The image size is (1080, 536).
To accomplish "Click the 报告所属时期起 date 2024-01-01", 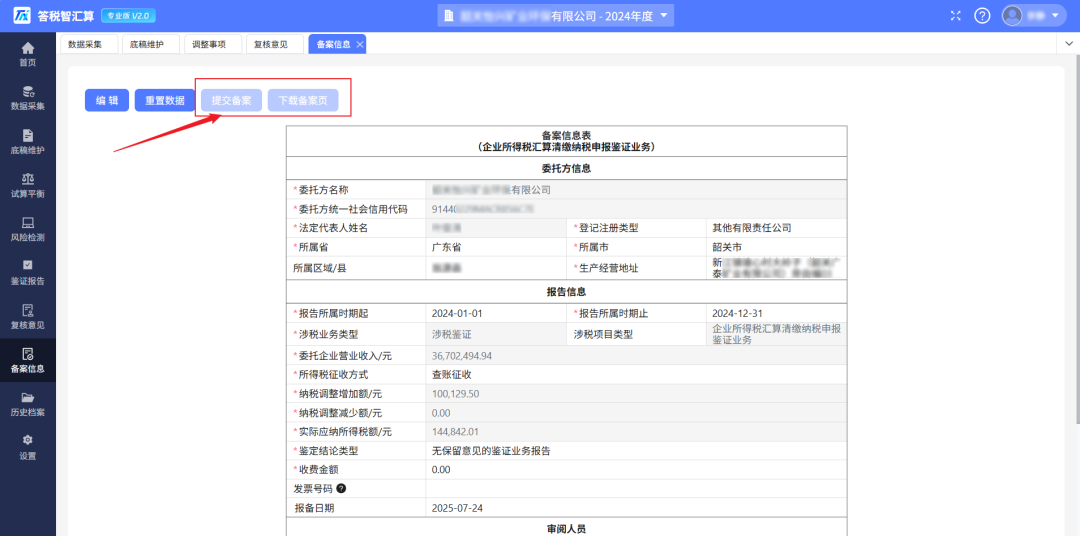I will 497,313.
